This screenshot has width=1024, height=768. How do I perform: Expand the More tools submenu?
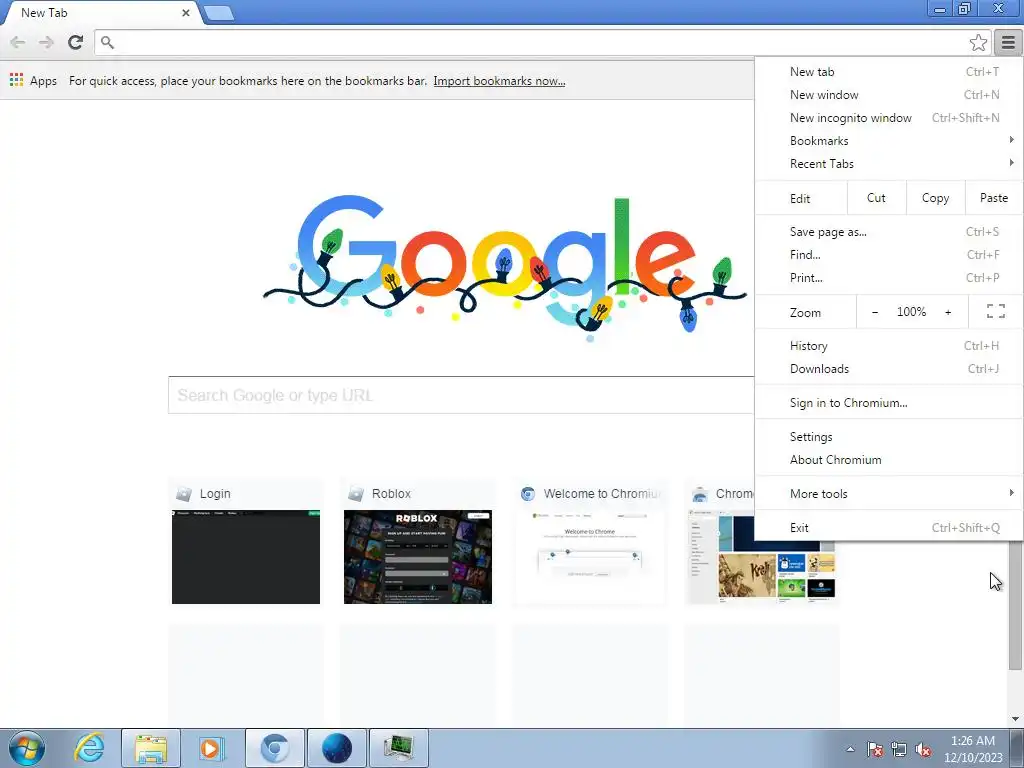click(888, 494)
